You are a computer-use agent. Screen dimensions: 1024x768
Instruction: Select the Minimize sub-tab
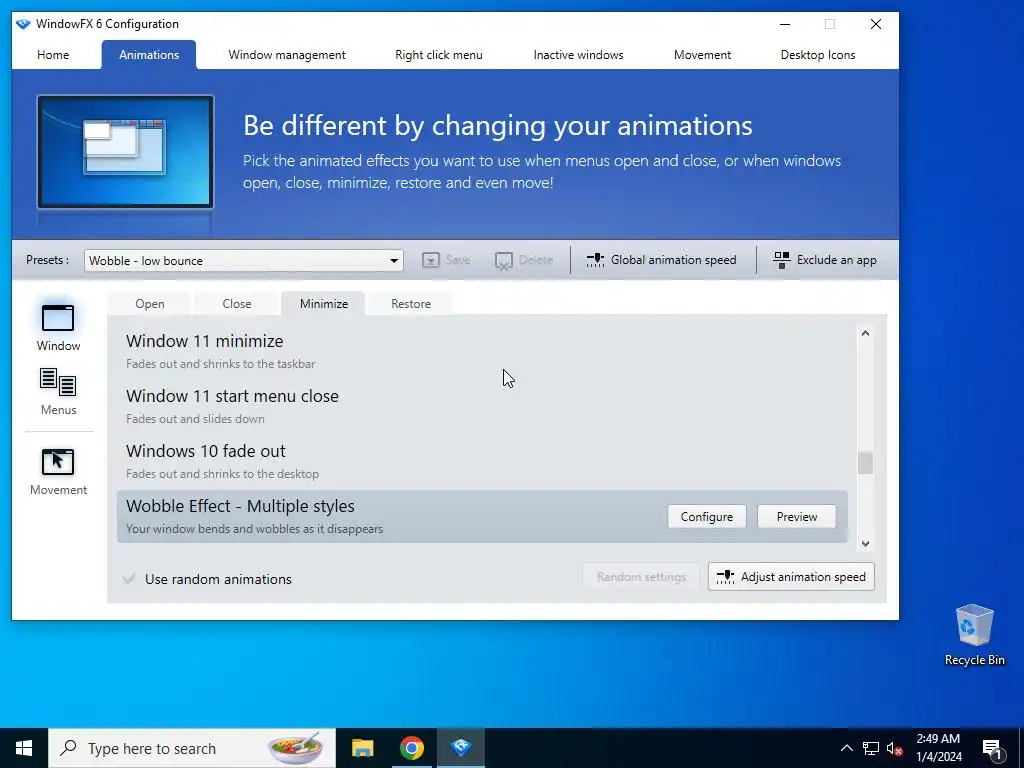click(323, 304)
